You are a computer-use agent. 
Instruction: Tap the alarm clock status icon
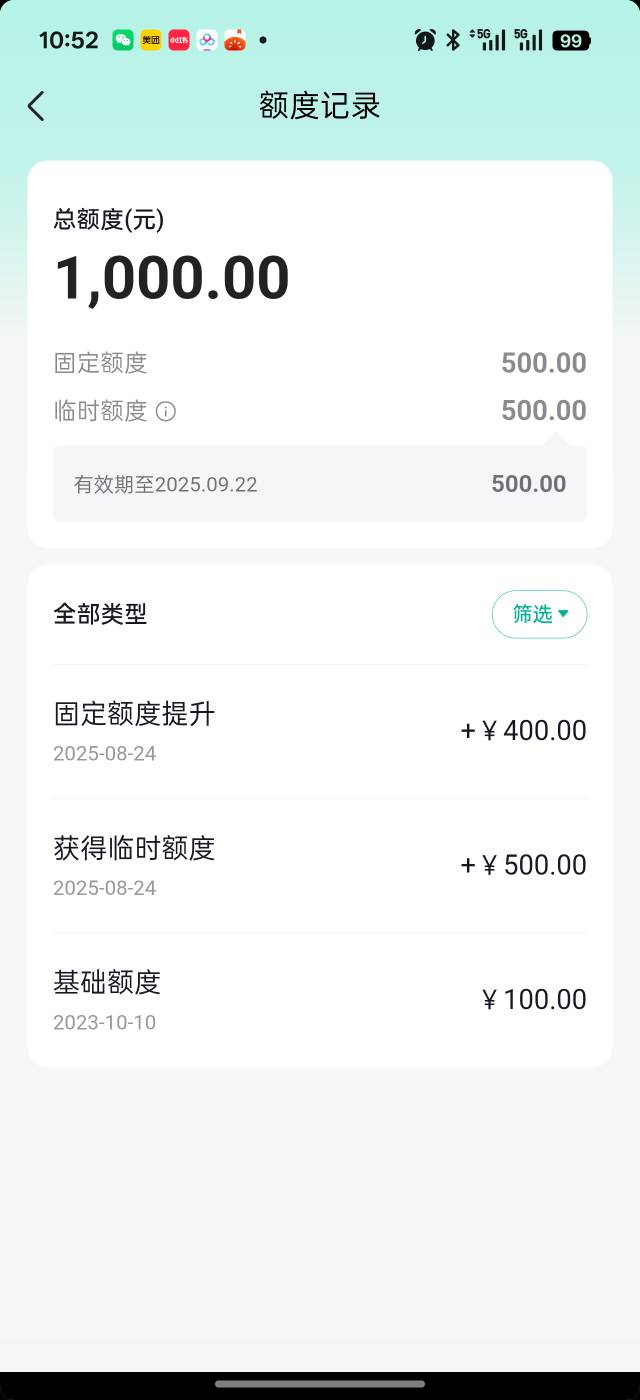[x=425, y=40]
